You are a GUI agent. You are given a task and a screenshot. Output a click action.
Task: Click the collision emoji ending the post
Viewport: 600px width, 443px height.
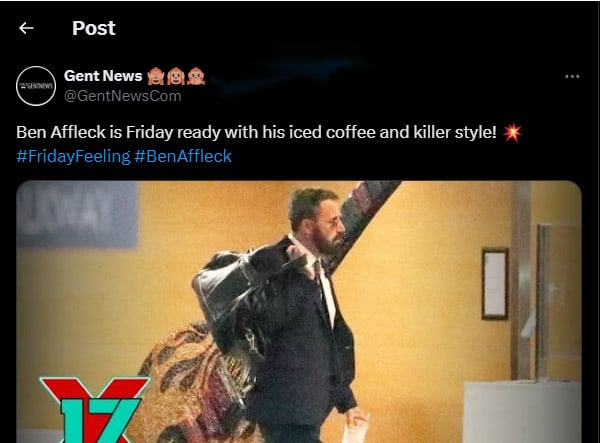tap(512, 132)
